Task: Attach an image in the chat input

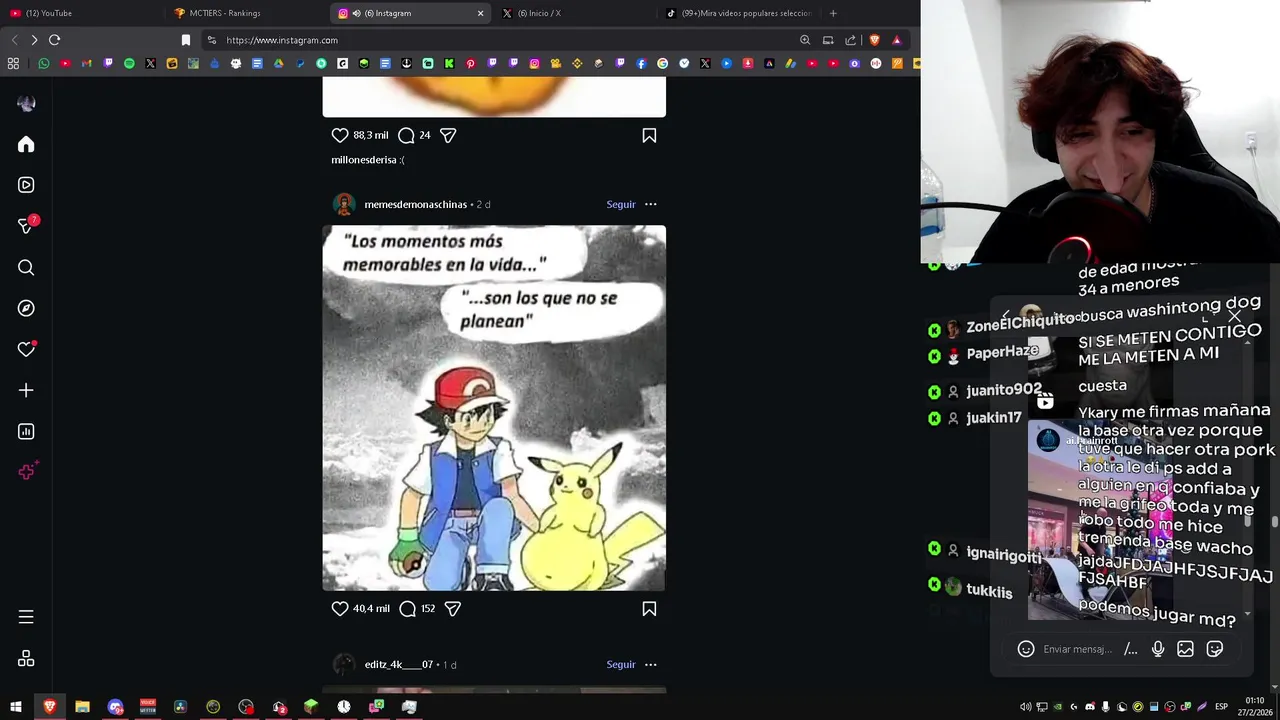Action: tap(1185, 649)
